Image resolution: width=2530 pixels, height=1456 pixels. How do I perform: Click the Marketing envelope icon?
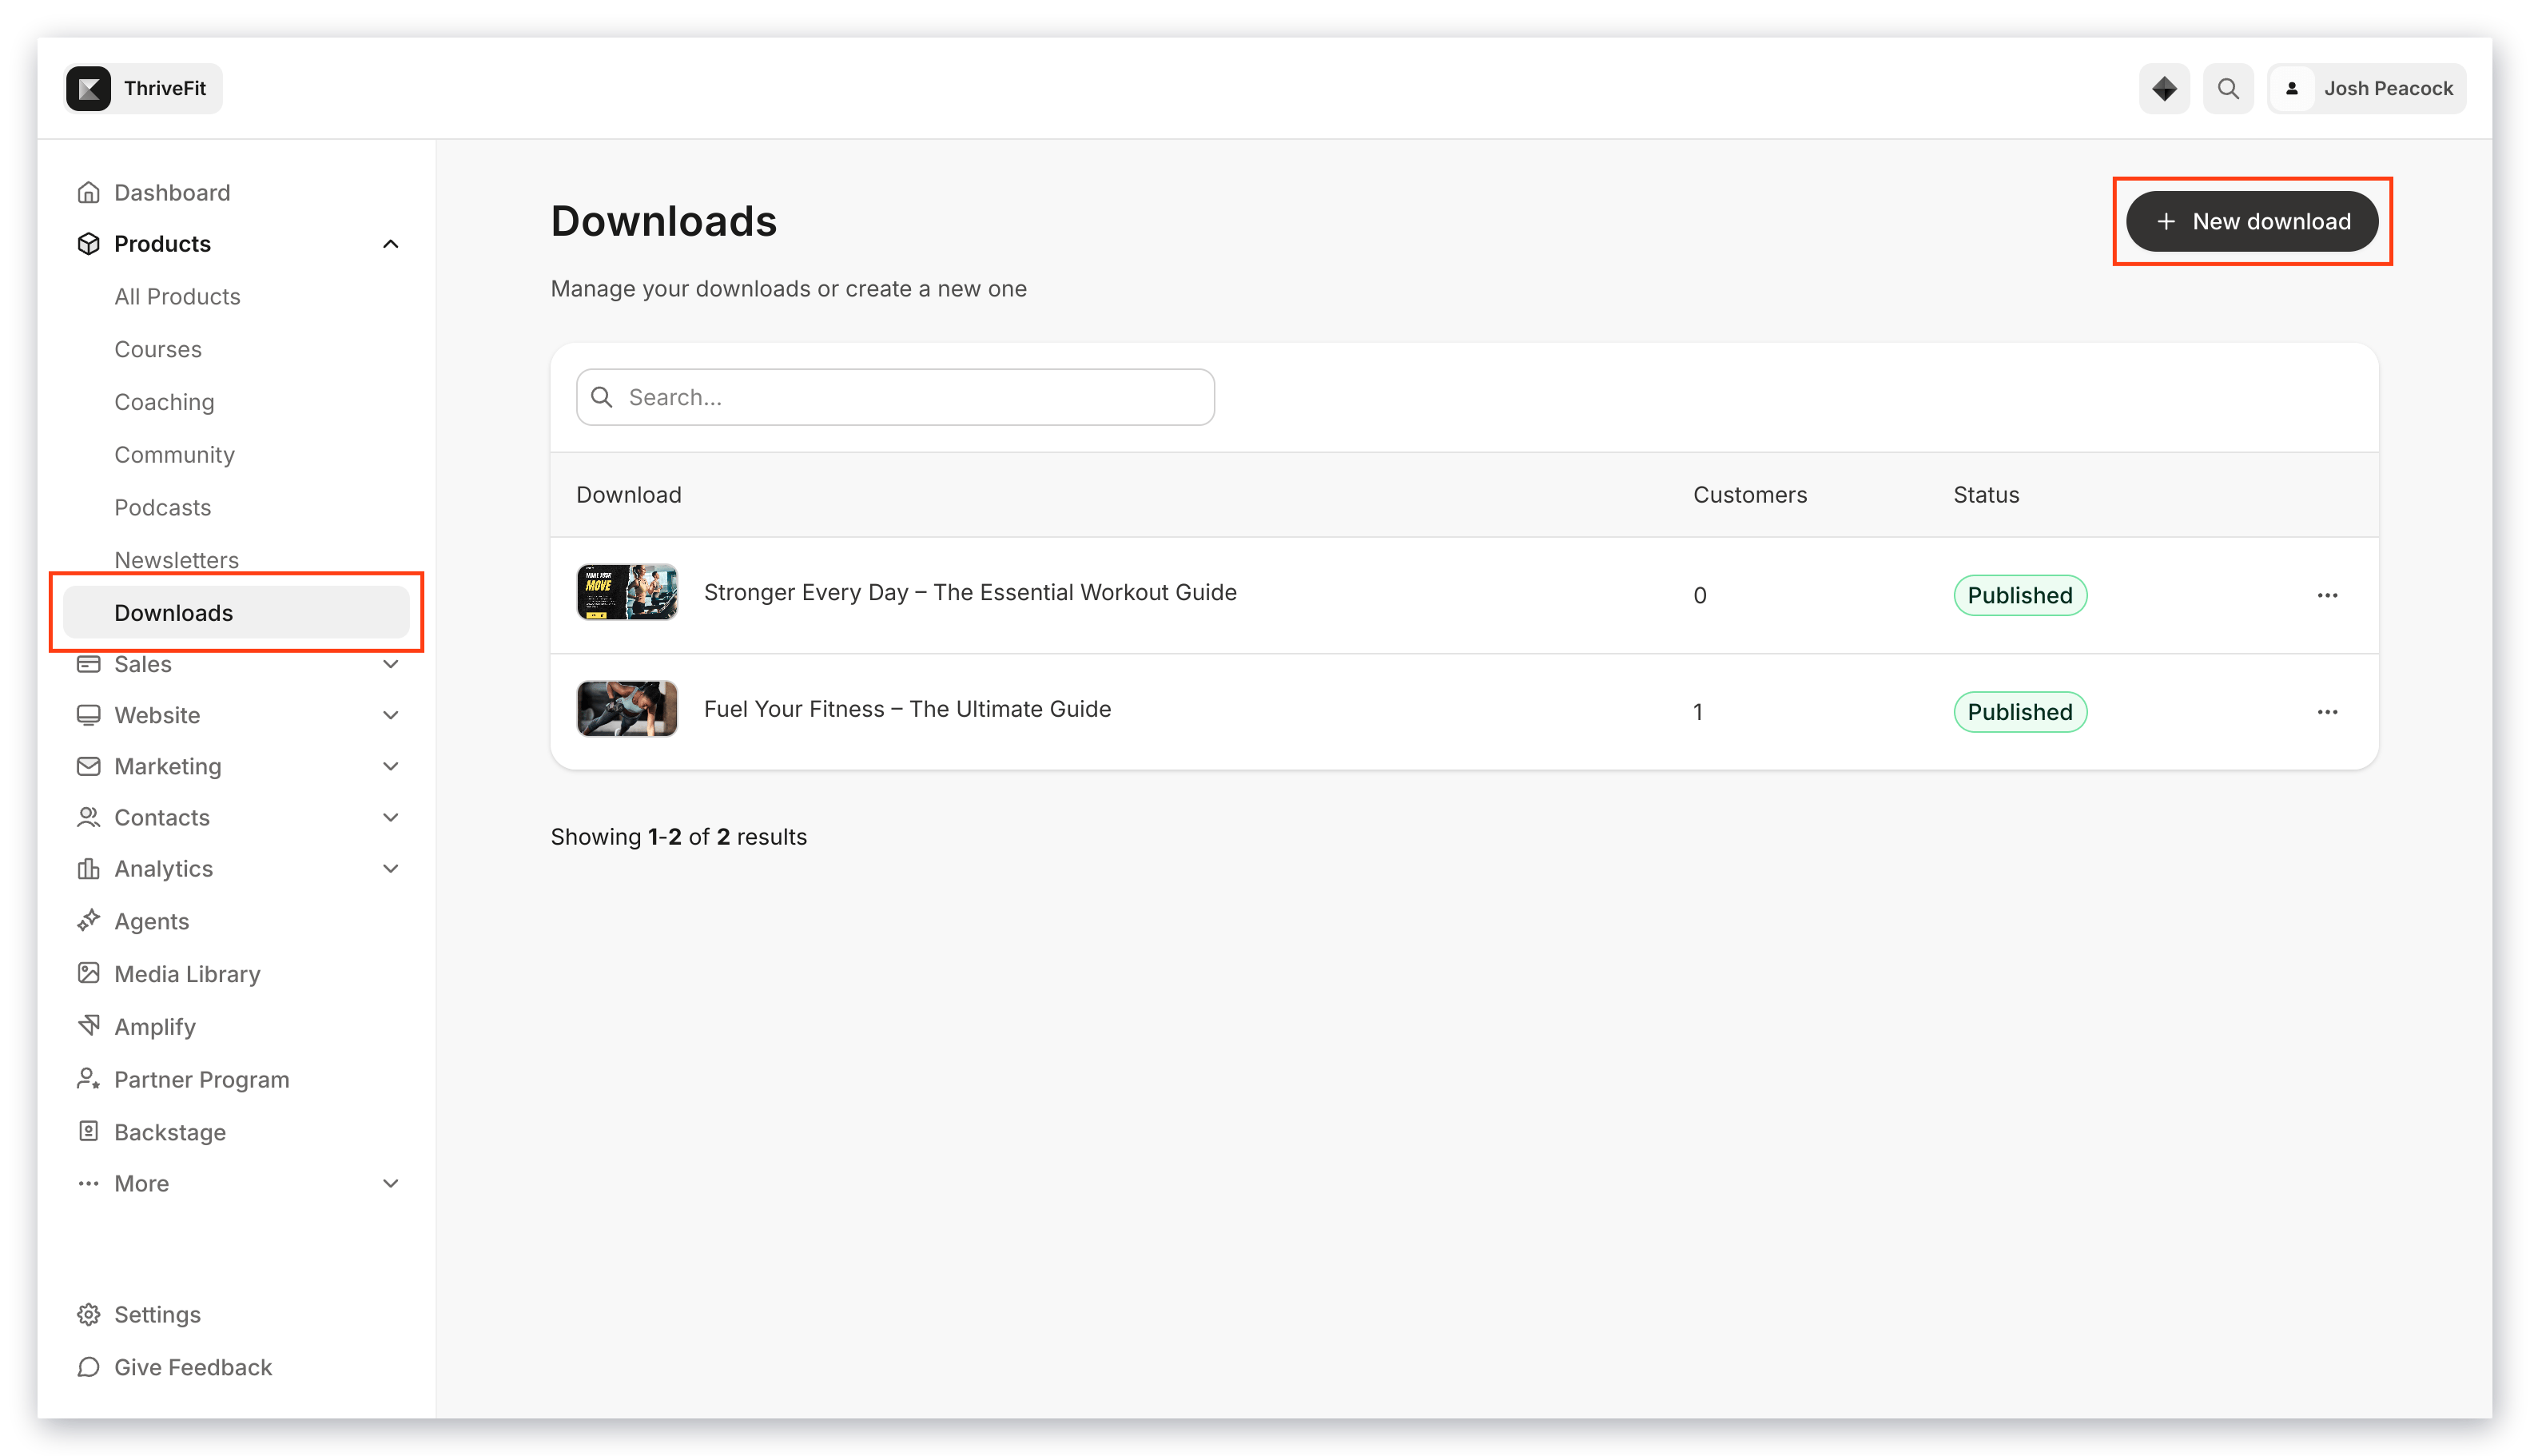(x=89, y=766)
